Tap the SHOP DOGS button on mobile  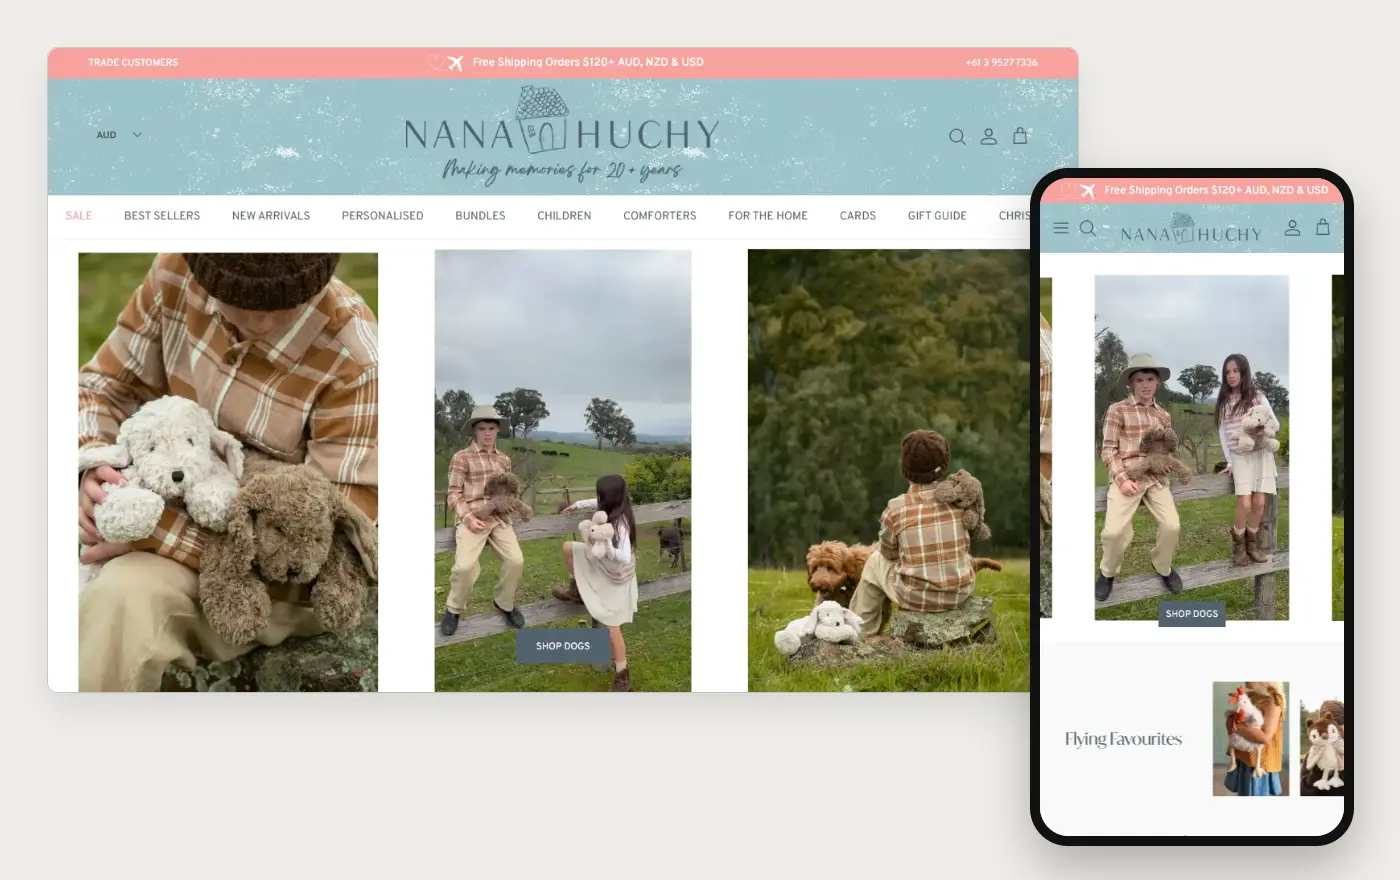1192,614
